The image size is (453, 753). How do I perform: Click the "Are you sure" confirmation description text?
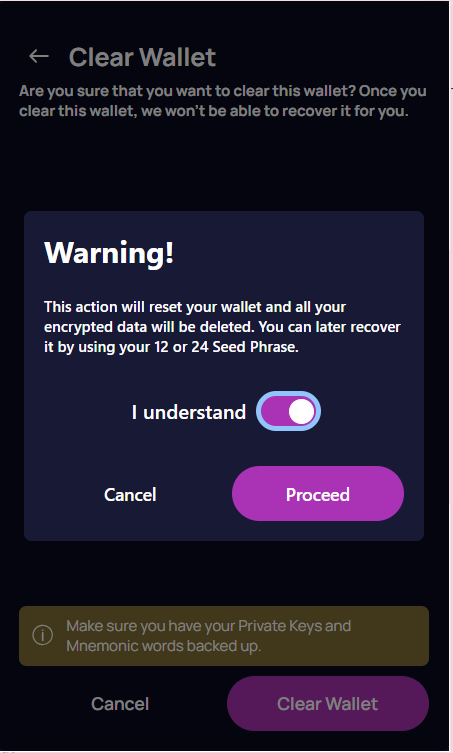(223, 101)
